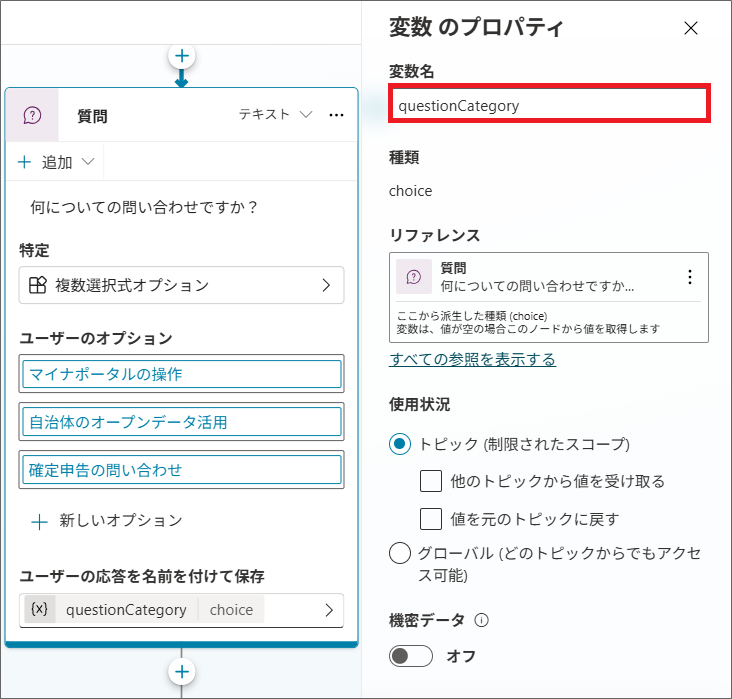
Task: Click the multiple choice options grid icon
Action: point(37,285)
